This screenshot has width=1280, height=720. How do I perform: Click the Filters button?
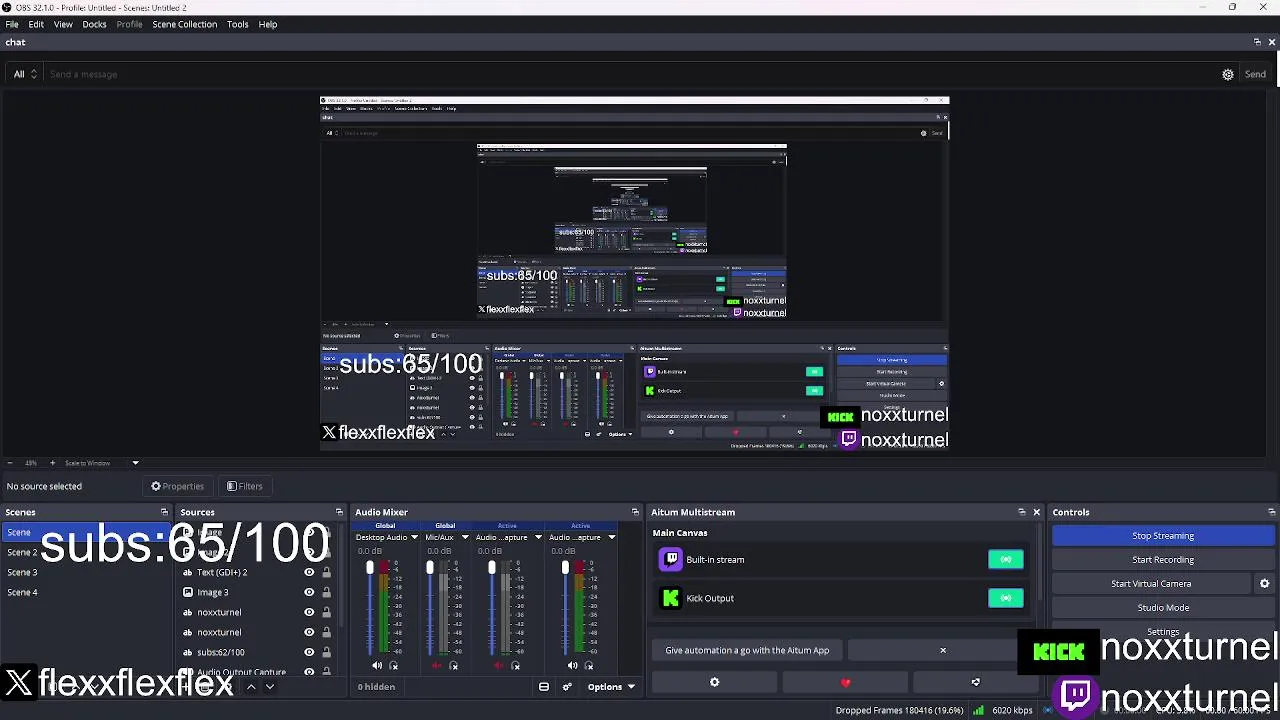coord(245,486)
